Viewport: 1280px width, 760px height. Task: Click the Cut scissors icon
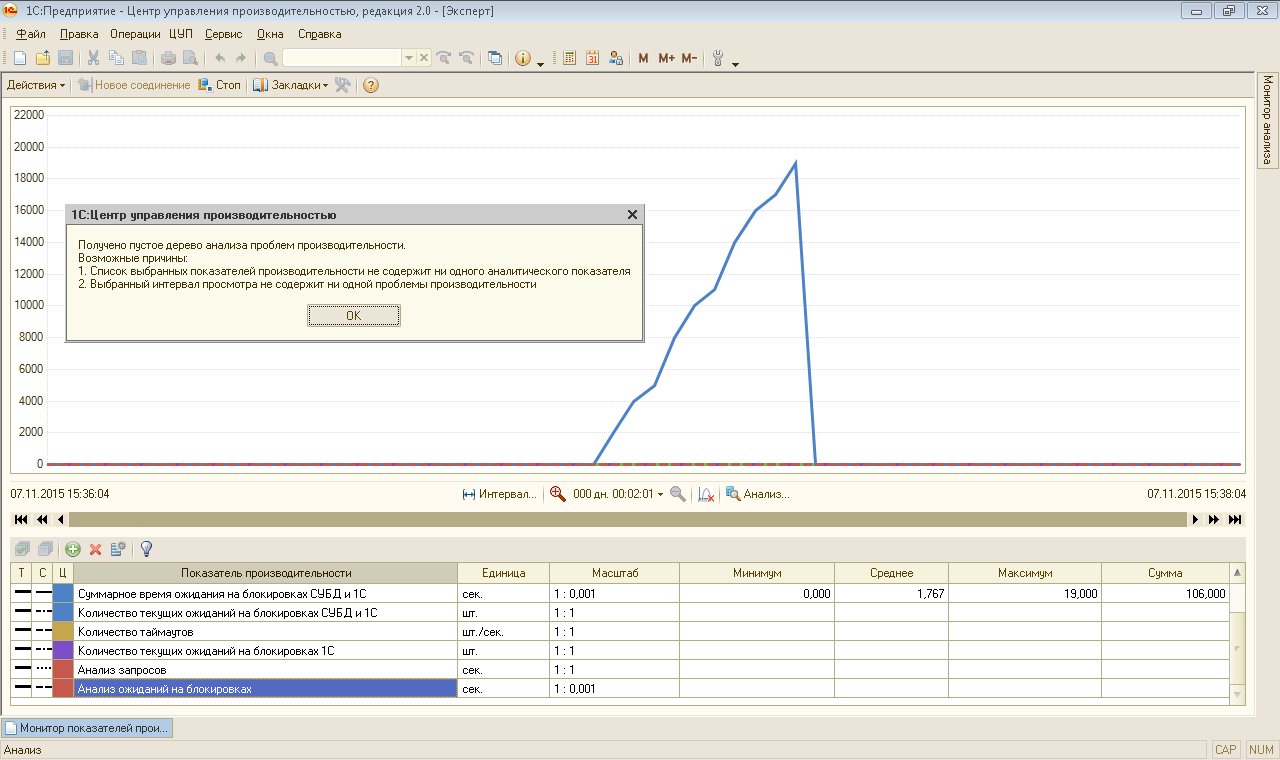pos(94,58)
